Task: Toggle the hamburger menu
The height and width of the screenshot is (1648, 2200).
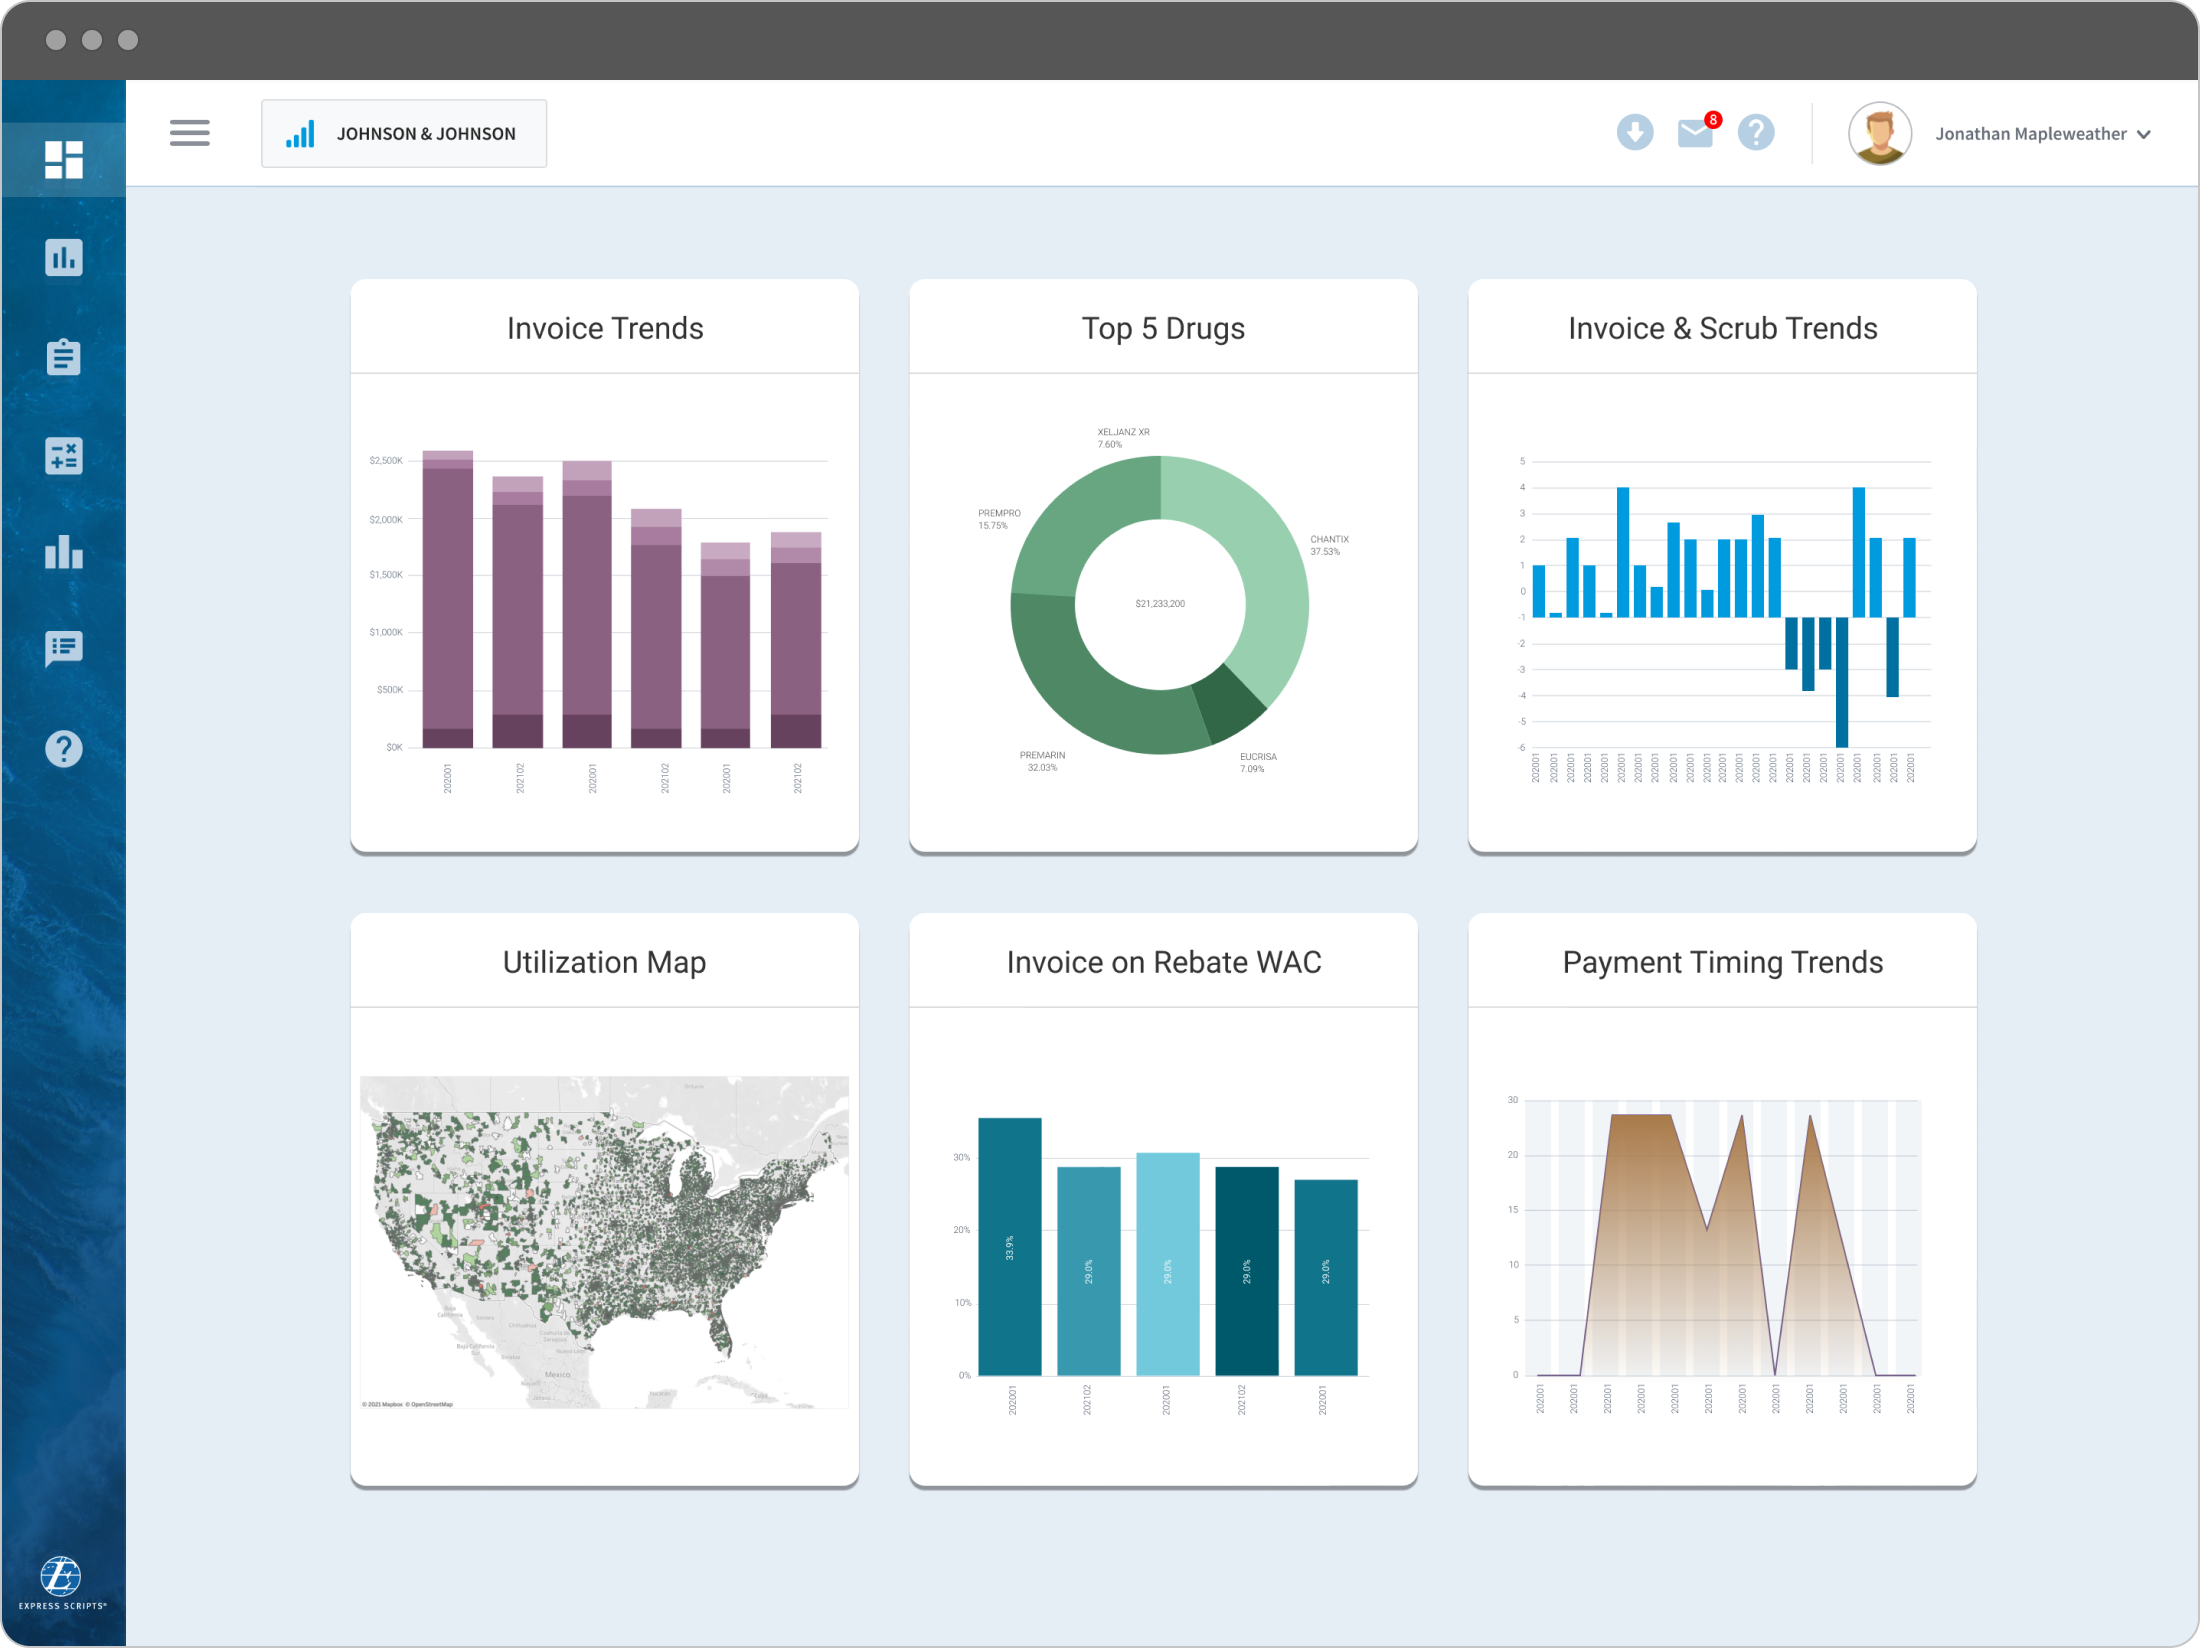Action: (x=189, y=133)
